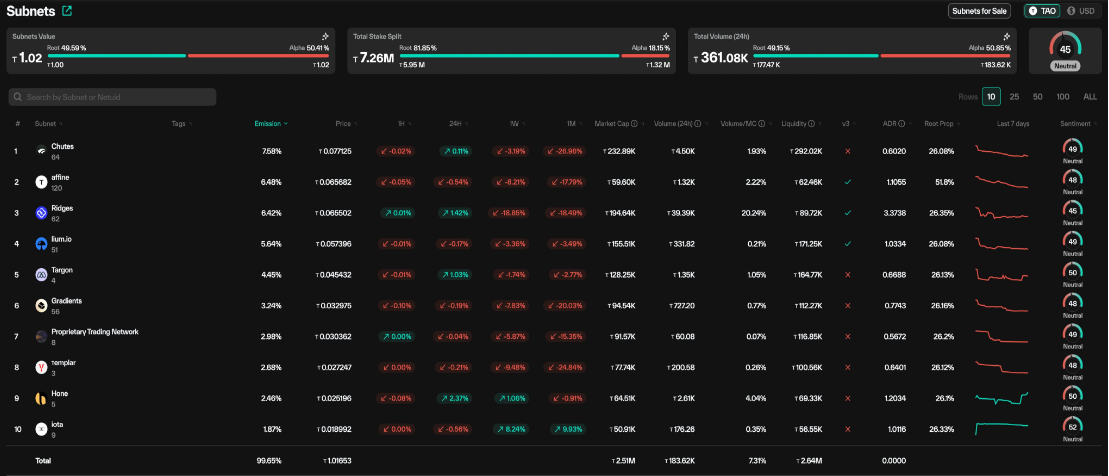Click the Ridges subnet logo icon

(42, 213)
